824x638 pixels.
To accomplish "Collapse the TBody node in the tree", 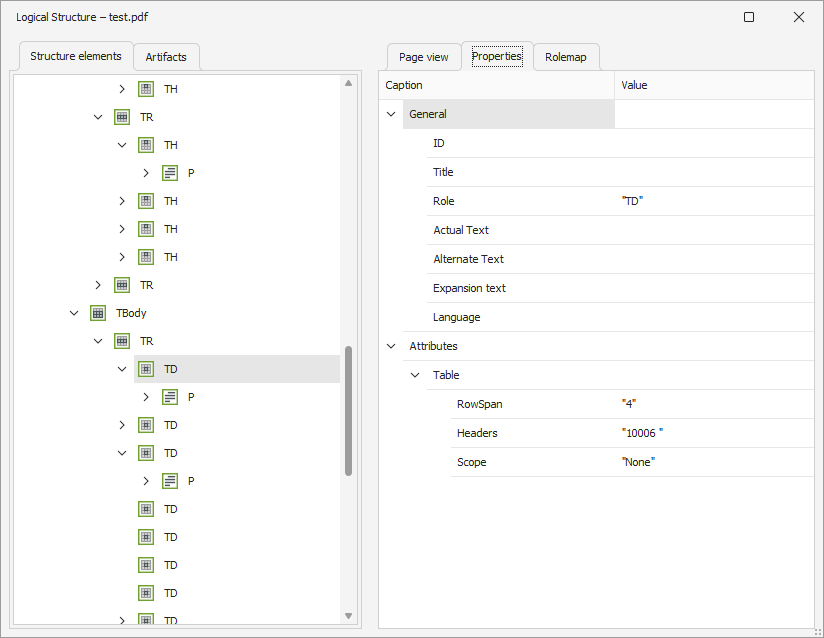I will [74, 313].
